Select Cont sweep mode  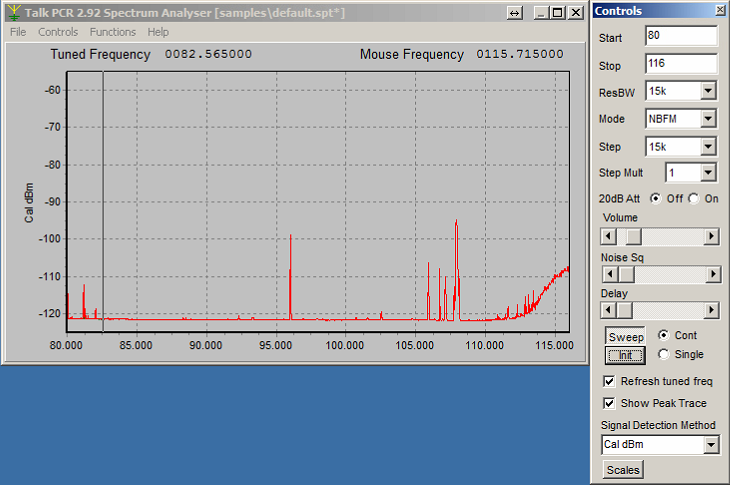[x=663, y=335]
